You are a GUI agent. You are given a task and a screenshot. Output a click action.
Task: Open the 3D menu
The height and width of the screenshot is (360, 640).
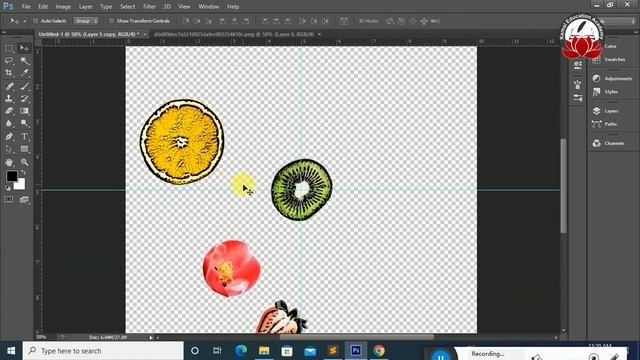[167, 7]
